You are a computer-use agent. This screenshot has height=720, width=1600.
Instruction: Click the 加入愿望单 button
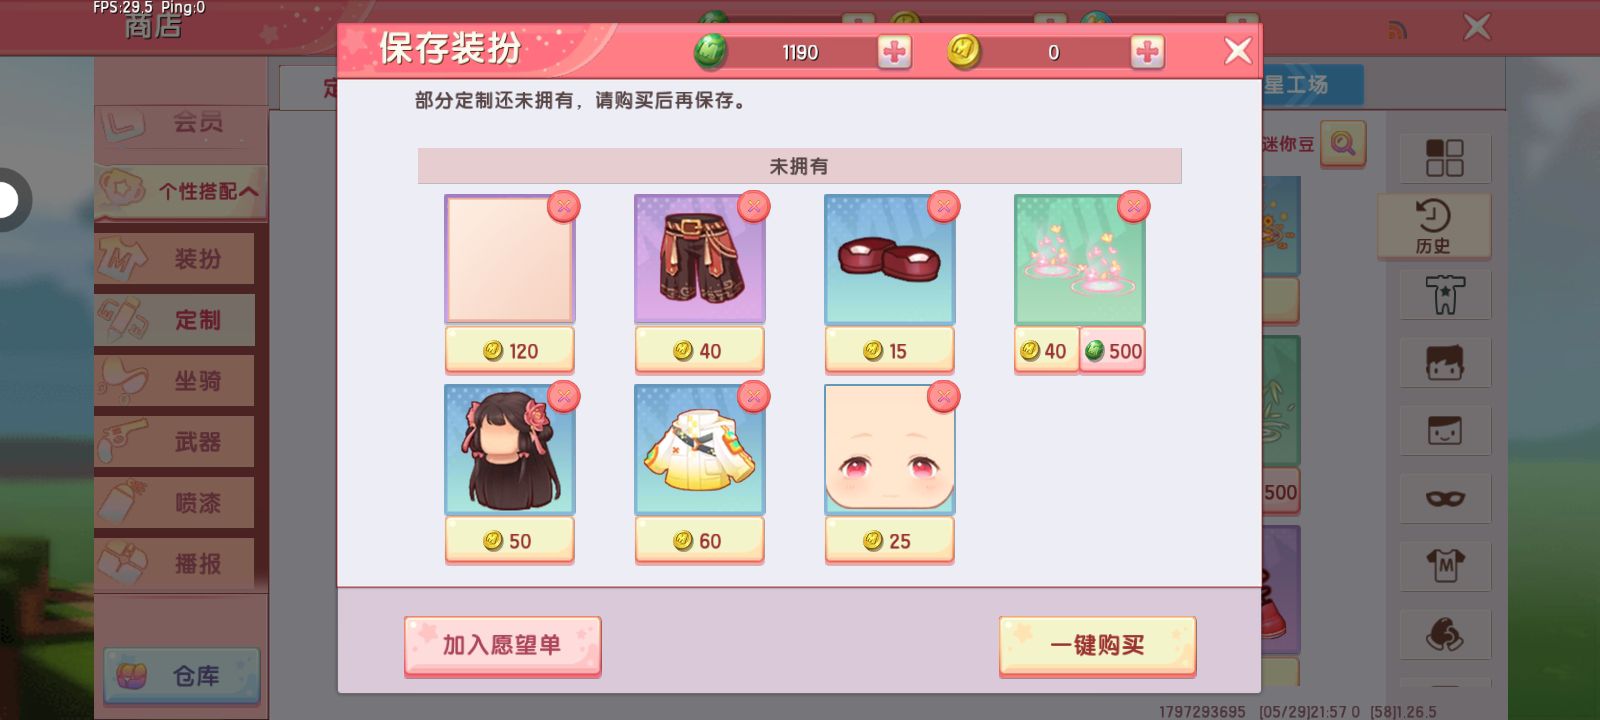pos(502,645)
